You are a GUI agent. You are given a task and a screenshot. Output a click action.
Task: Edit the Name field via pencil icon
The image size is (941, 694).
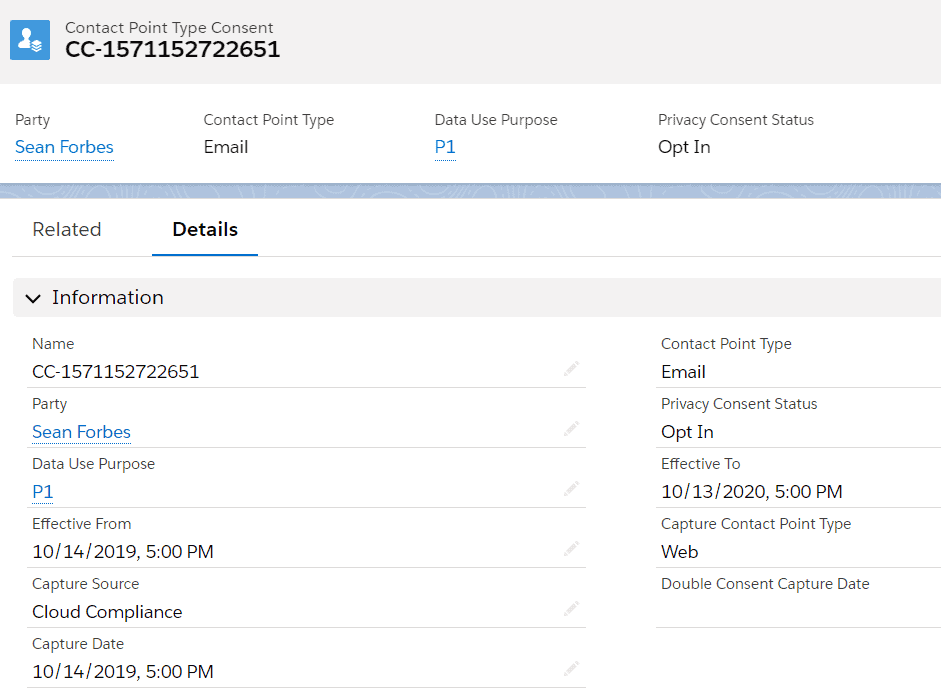(x=571, y=370)
